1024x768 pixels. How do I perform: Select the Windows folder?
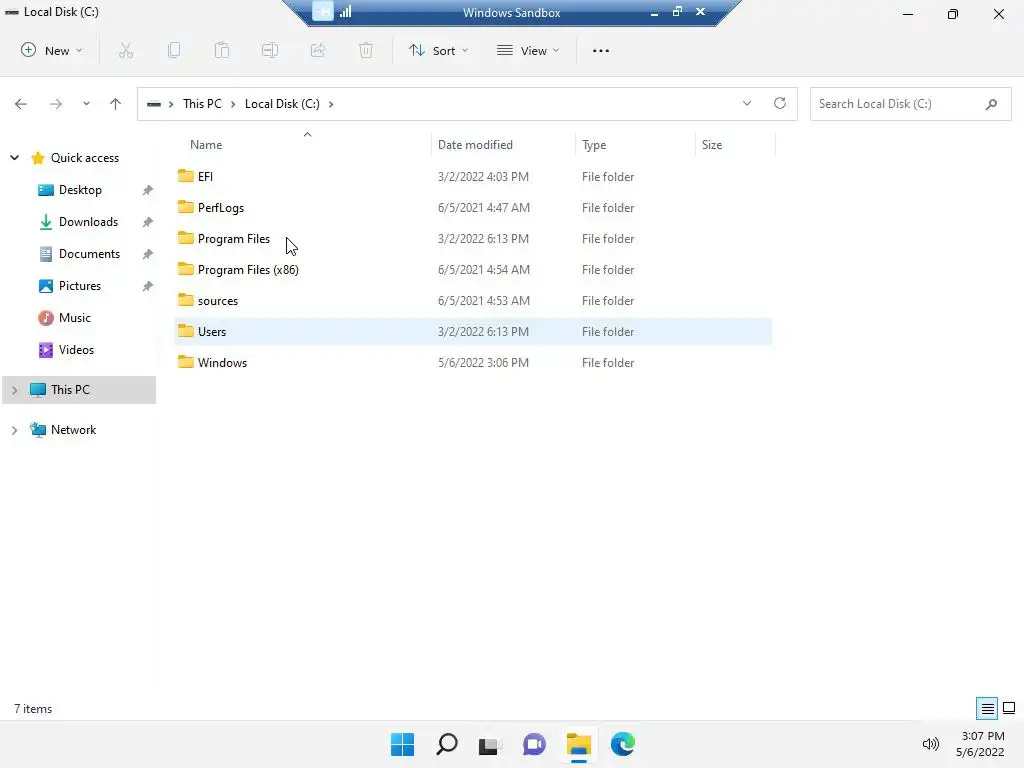click(473, 362)
